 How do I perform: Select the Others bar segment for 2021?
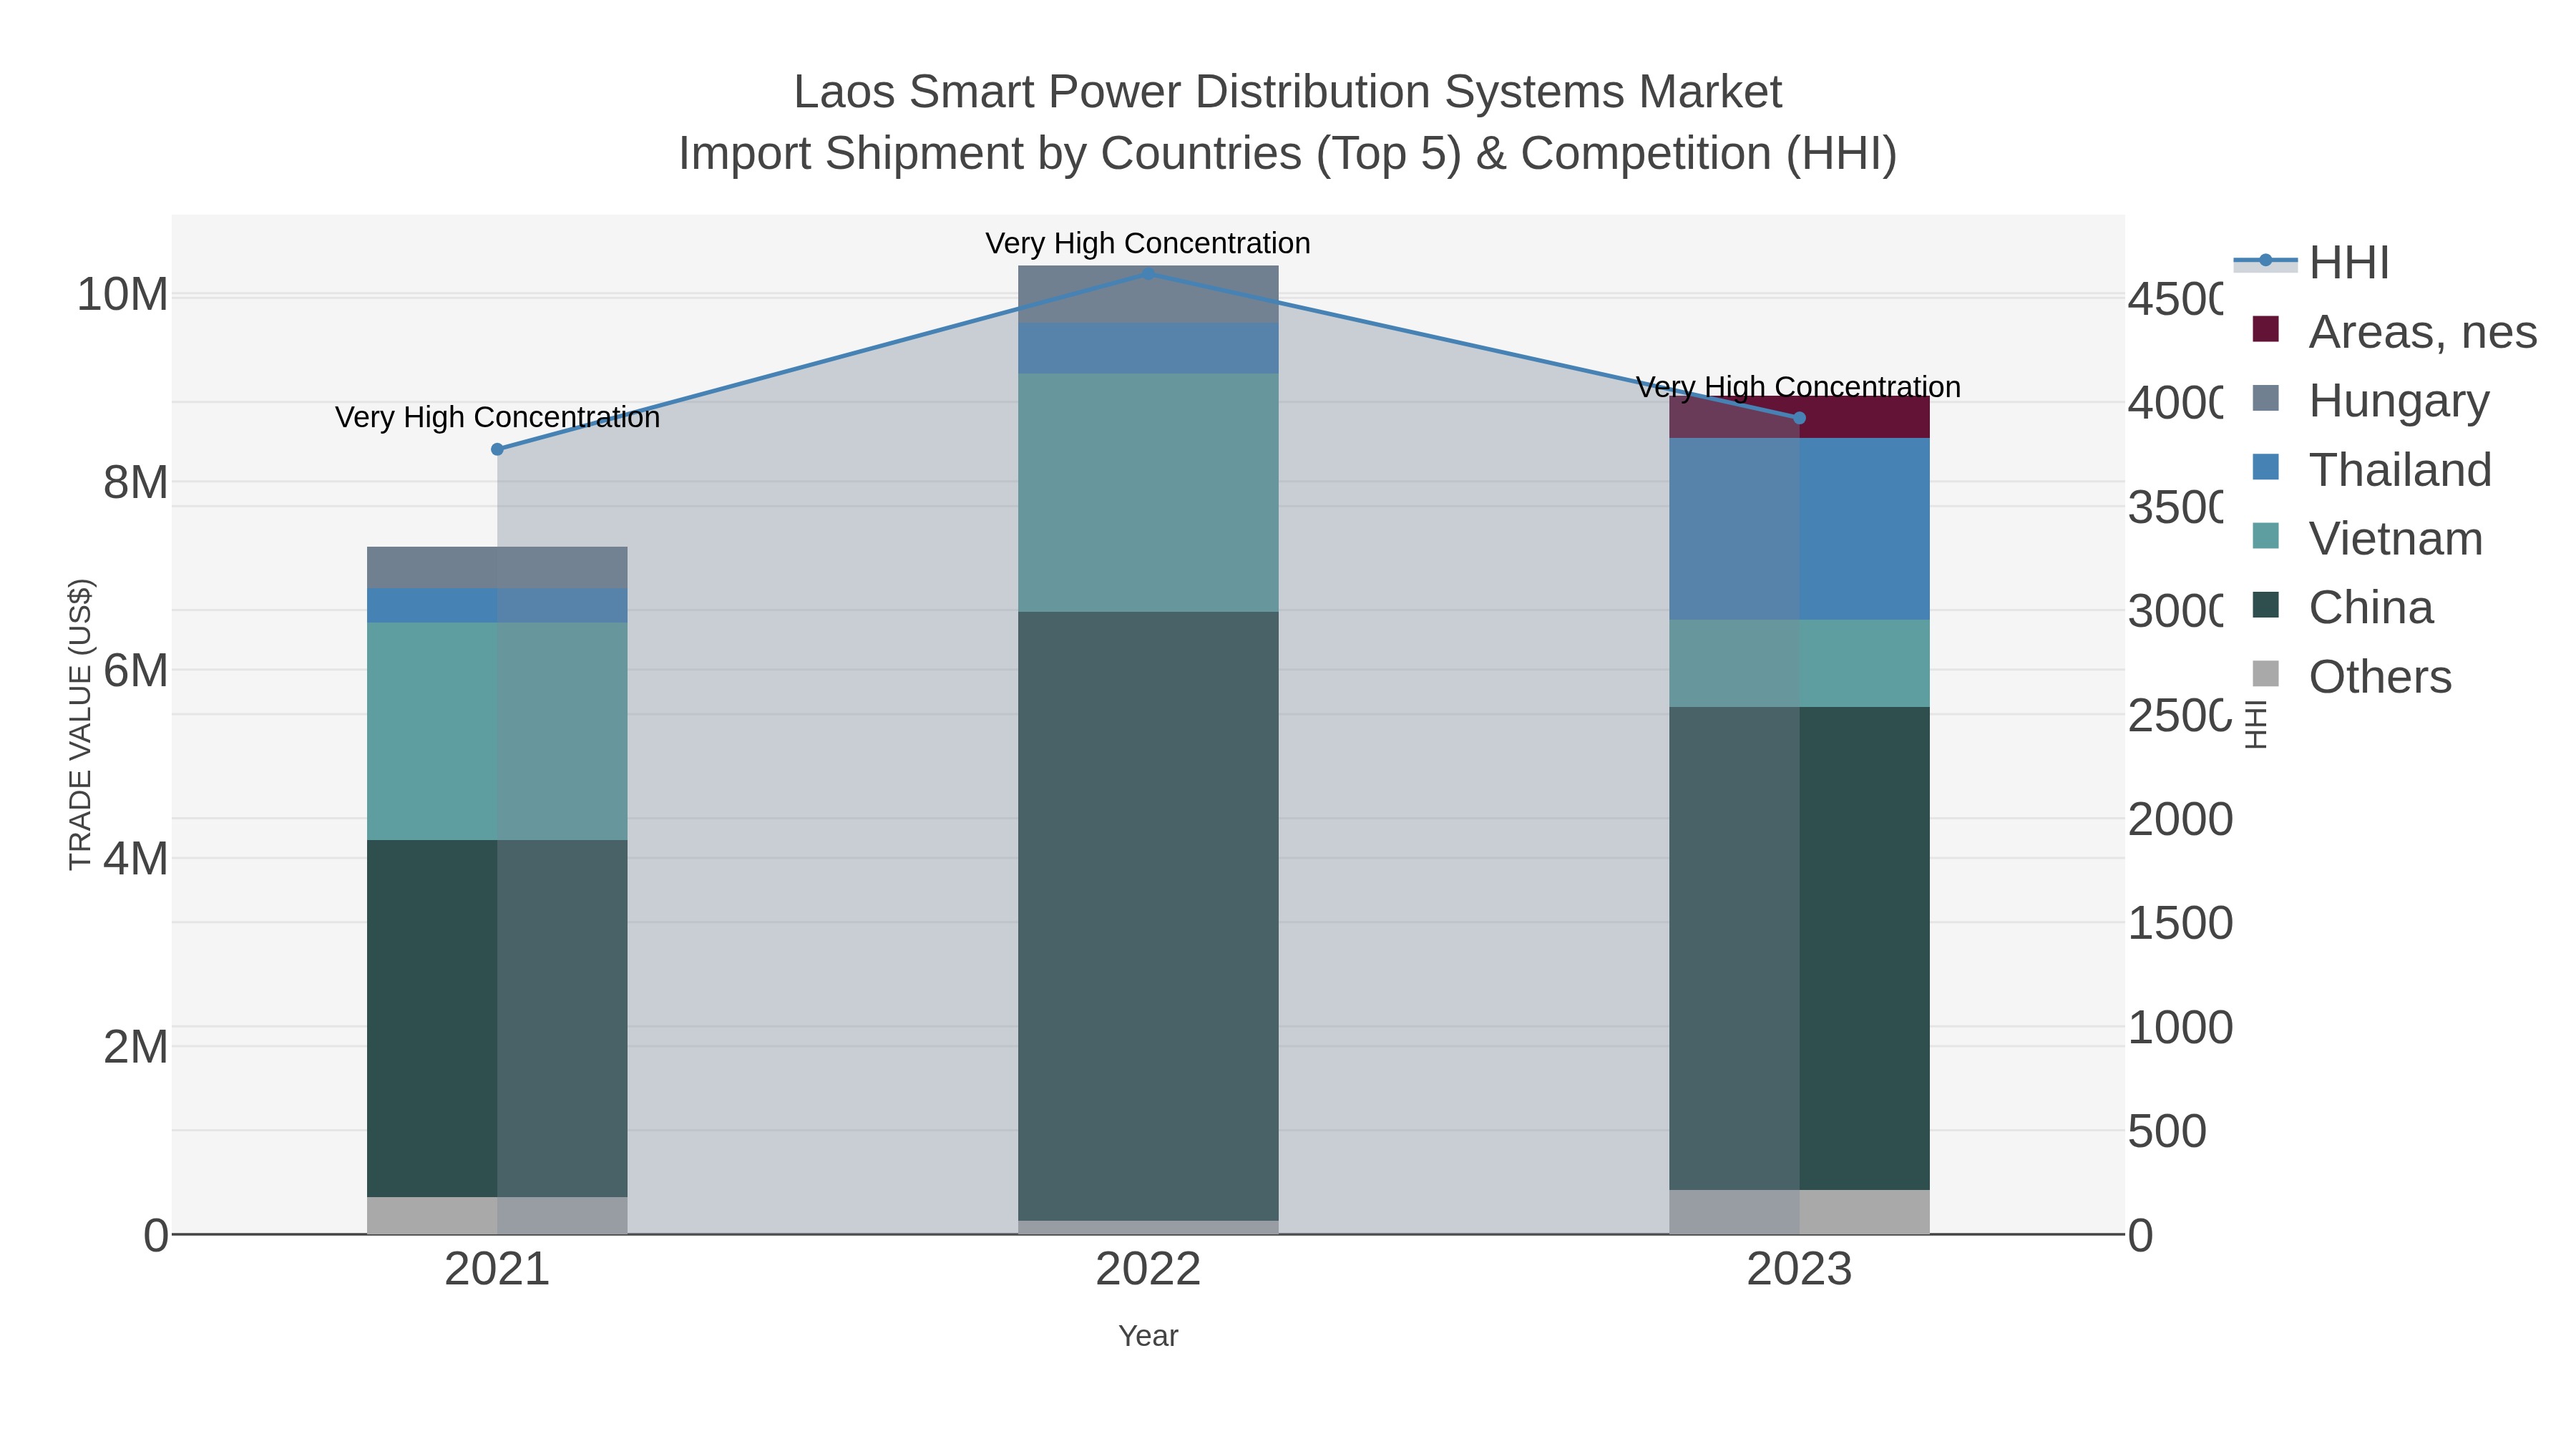[497, 1215]
